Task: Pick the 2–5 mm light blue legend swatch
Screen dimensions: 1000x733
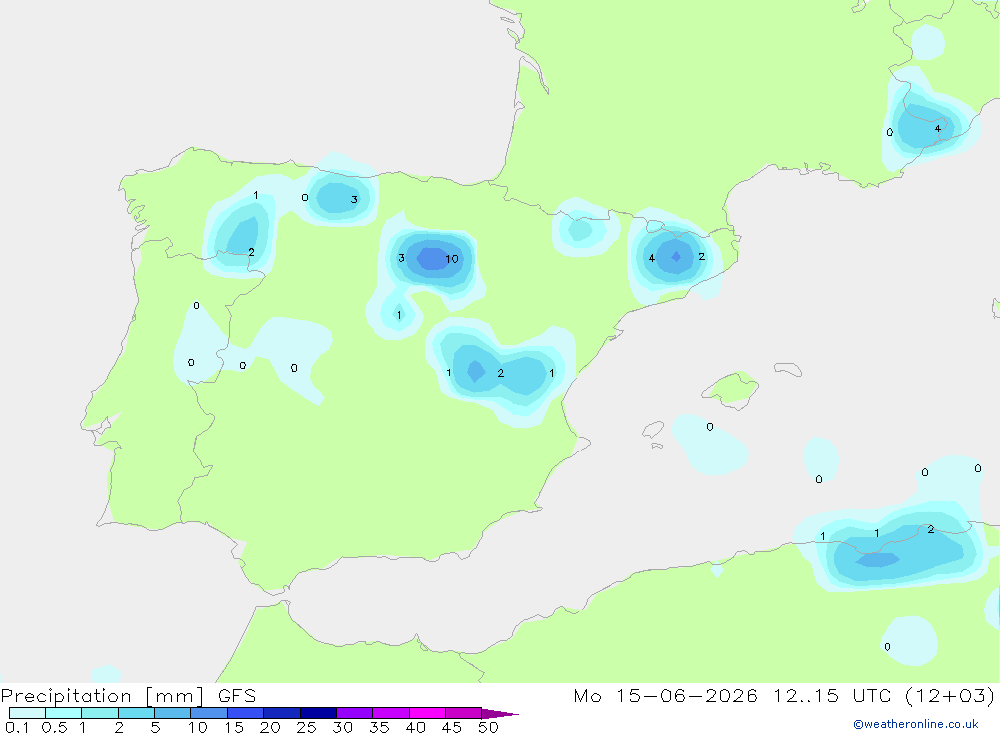Action: pos(136,713)
